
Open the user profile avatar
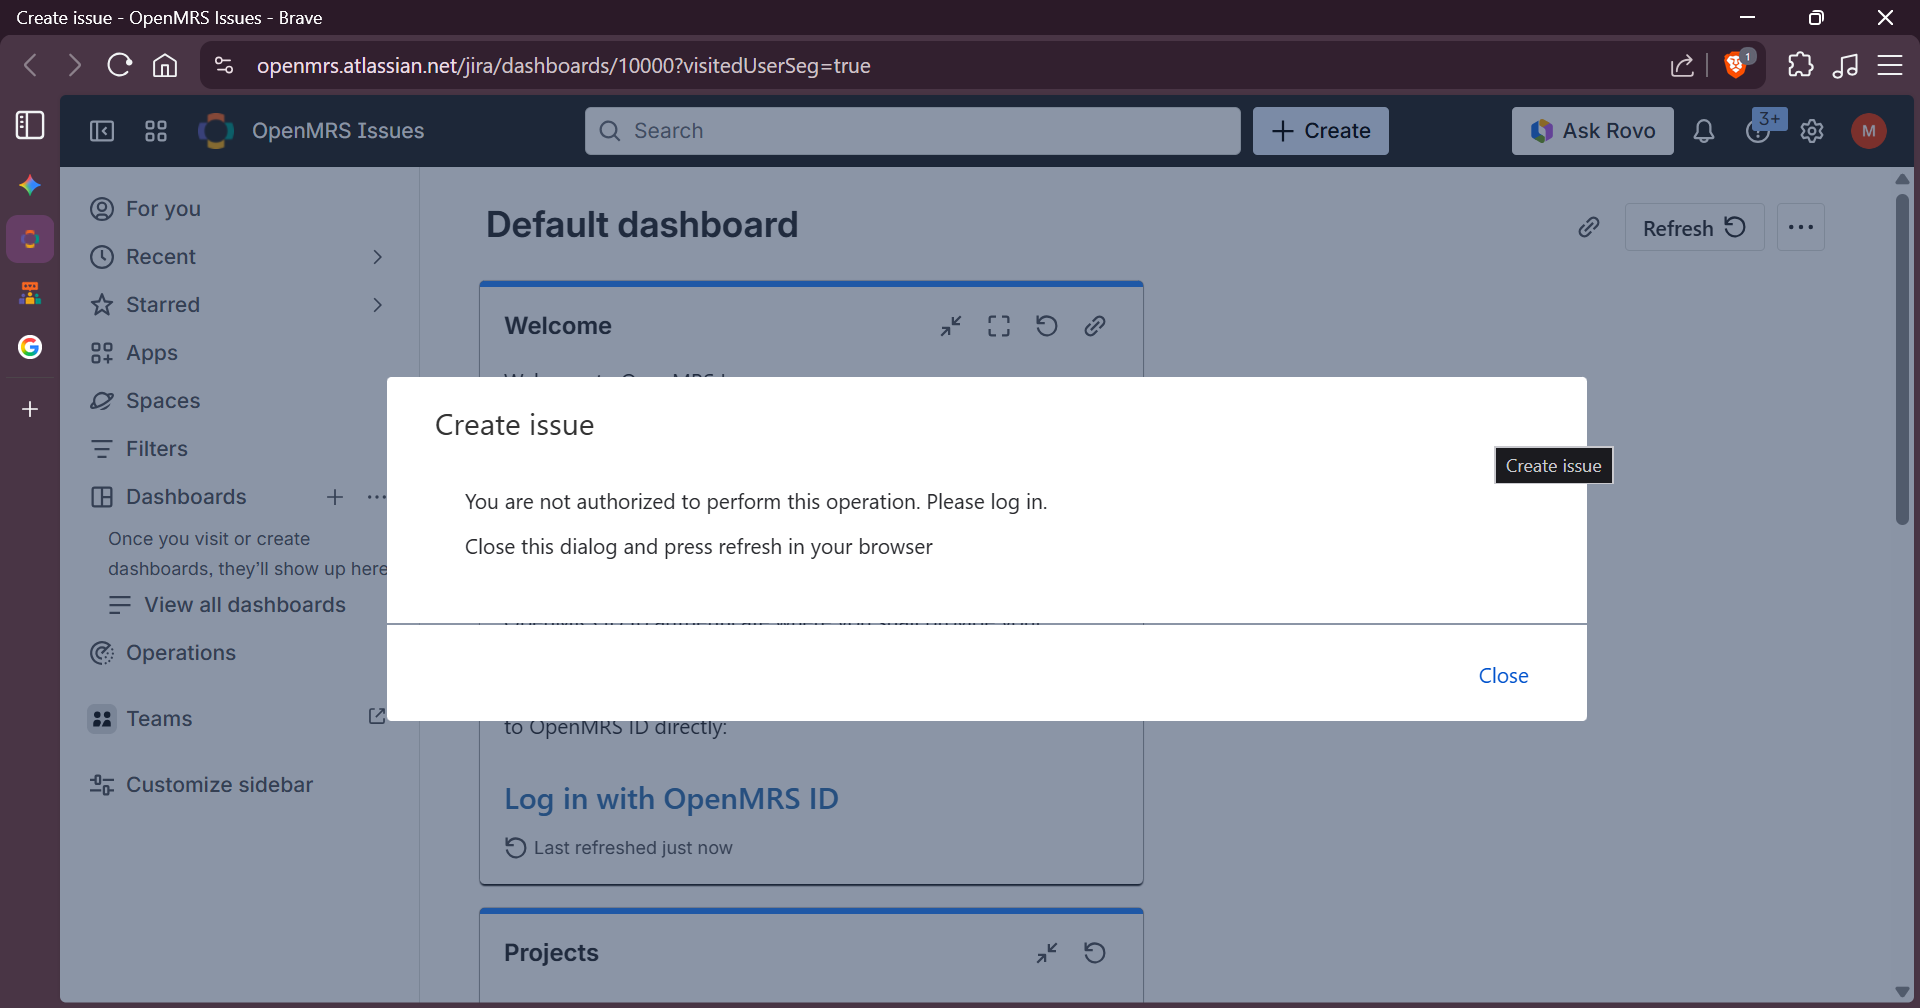[1868, 131]
